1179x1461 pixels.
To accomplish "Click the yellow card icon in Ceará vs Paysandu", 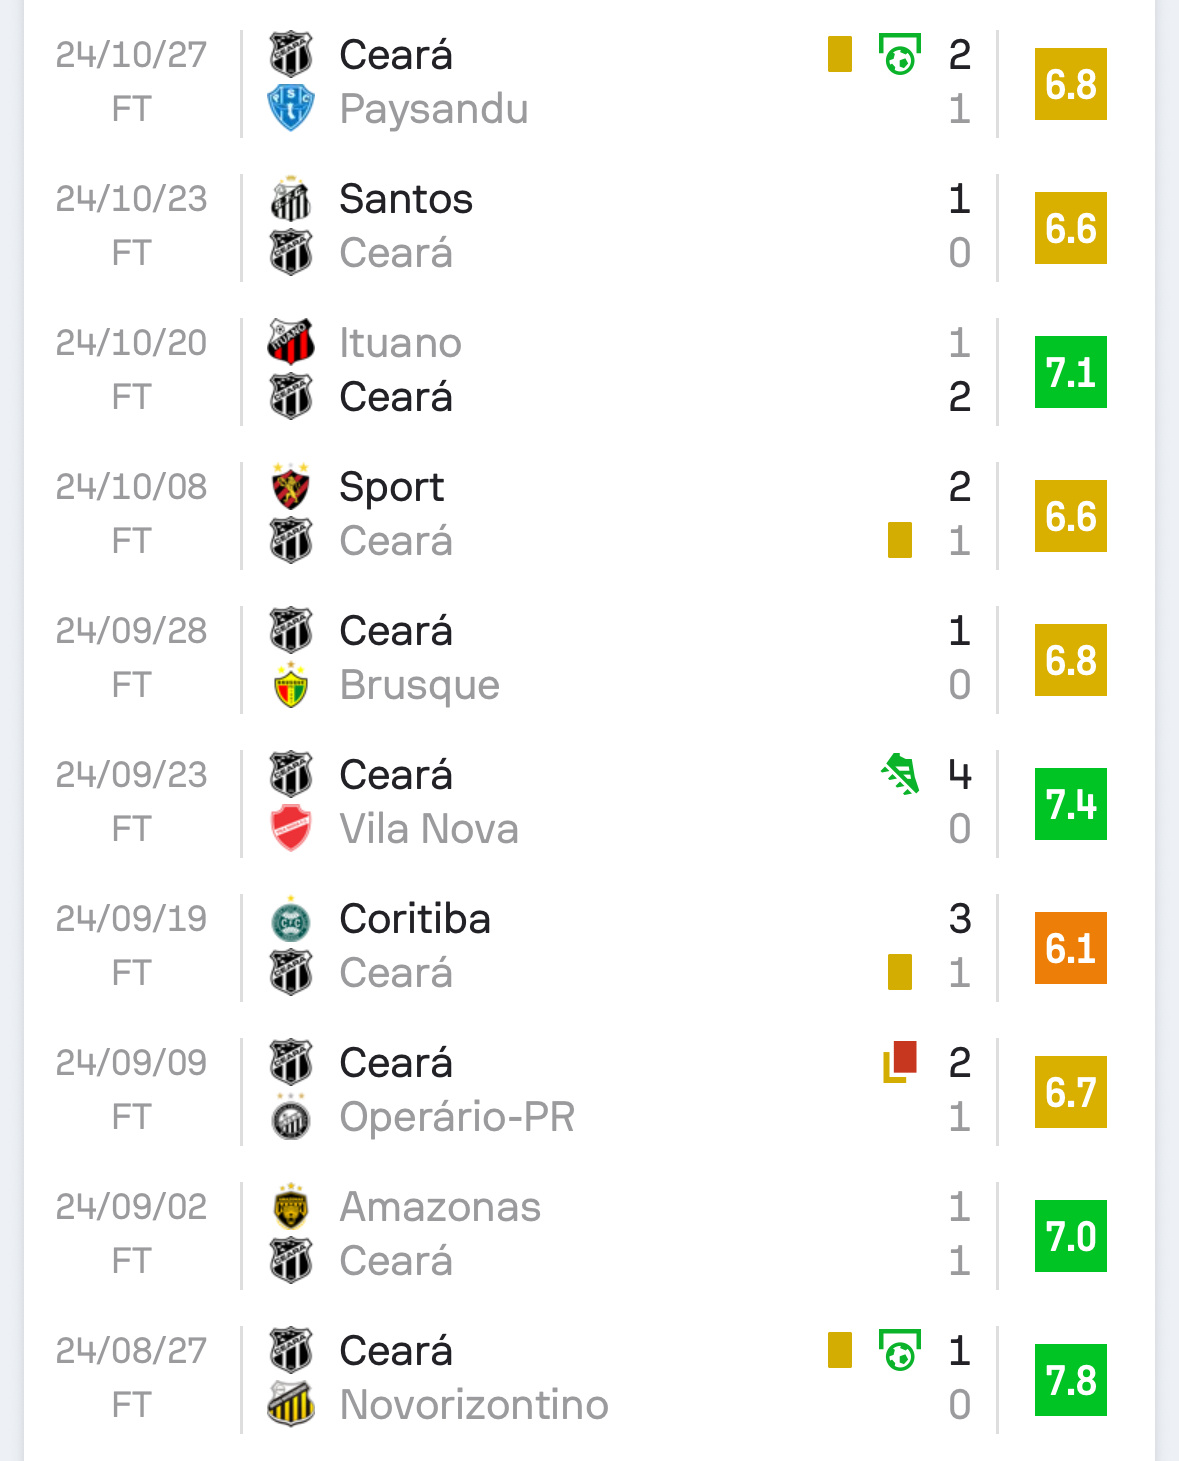I will click(840, 55).
